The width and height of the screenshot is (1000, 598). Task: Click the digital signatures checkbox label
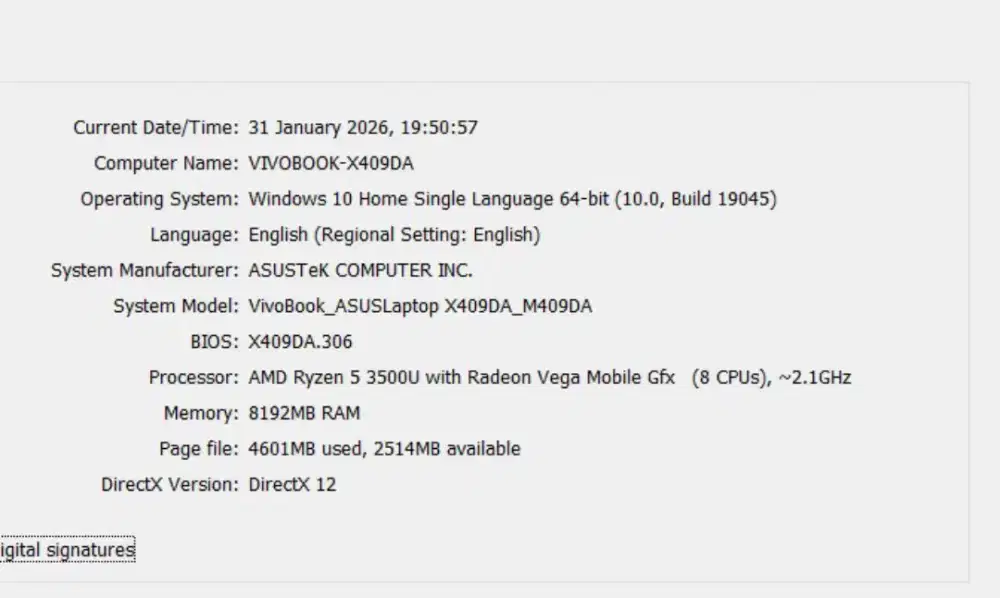(67, 550)
